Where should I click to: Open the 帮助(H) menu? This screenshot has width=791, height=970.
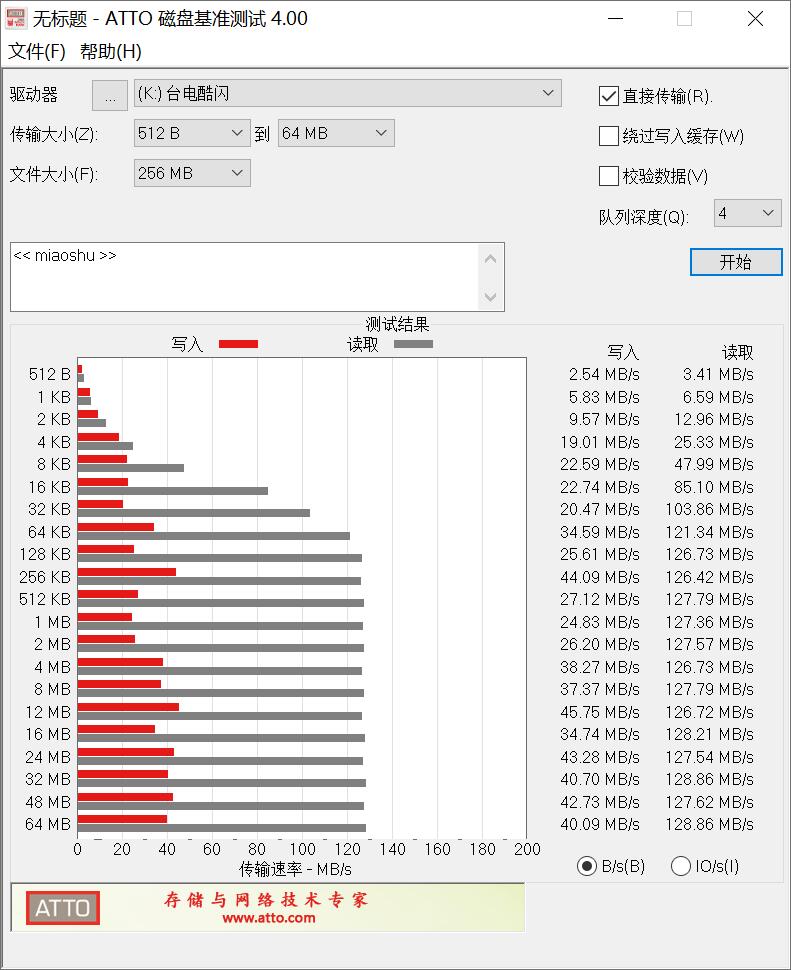(111, 51)
